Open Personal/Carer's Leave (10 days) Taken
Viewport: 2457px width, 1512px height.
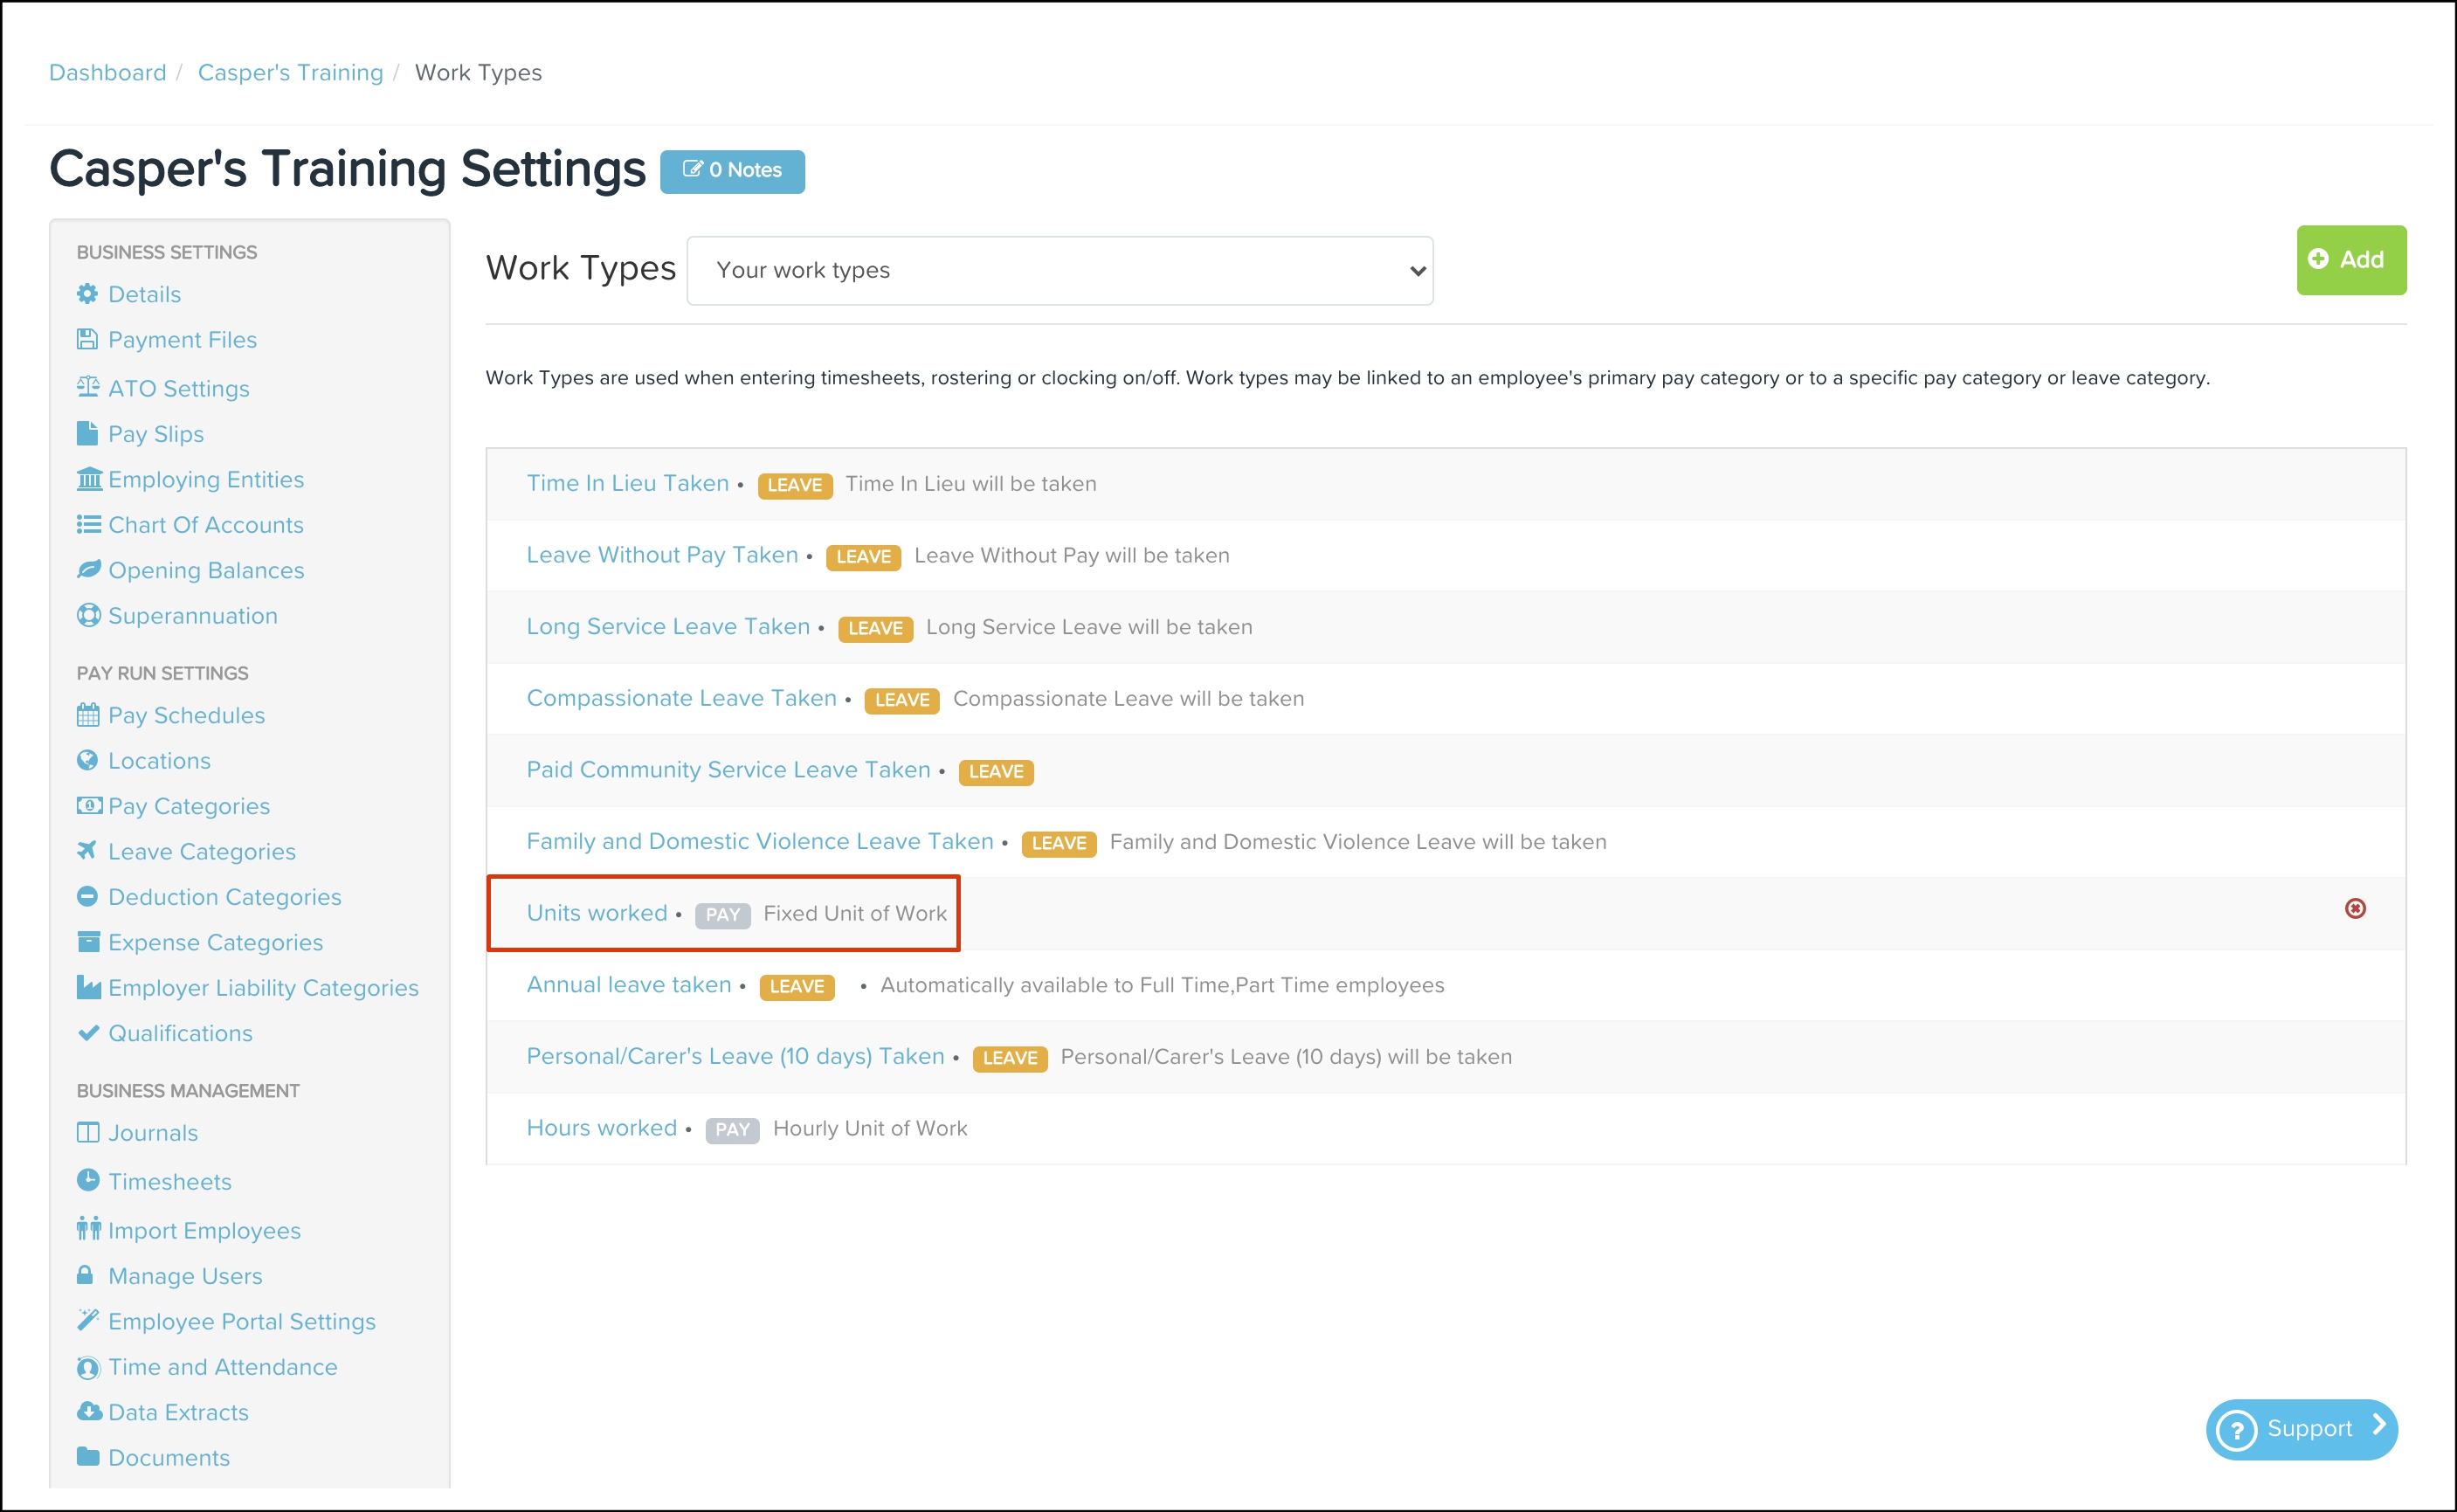(x=736, y=1057)
